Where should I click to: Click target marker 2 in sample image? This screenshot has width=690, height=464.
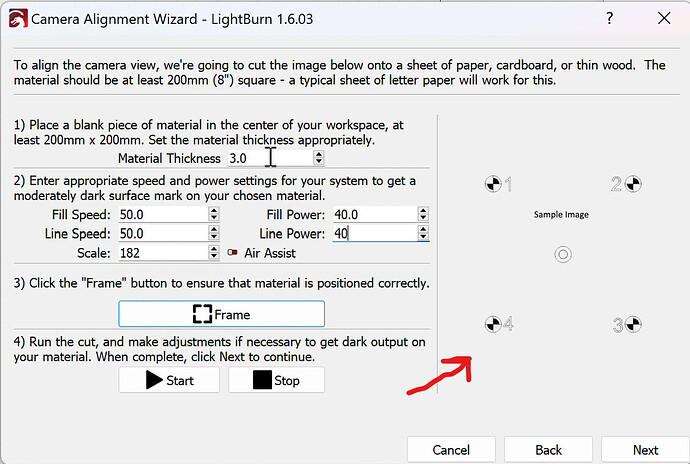point(633,184)
